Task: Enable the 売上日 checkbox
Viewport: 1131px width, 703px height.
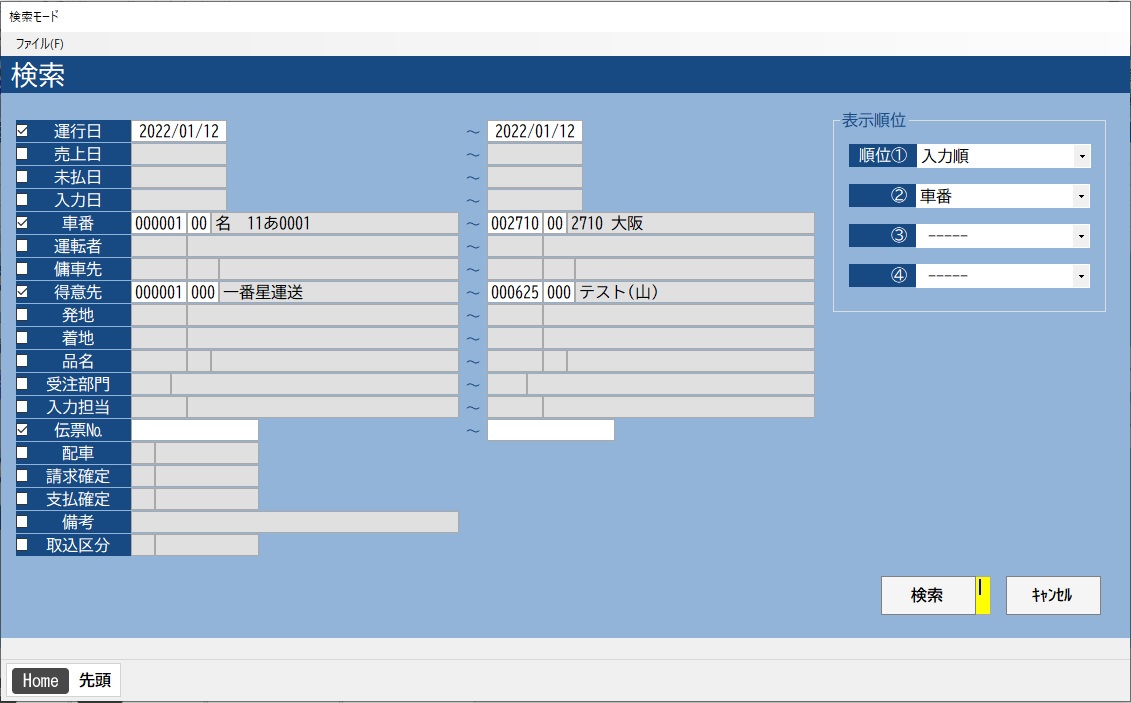Action: coord(22,154)
